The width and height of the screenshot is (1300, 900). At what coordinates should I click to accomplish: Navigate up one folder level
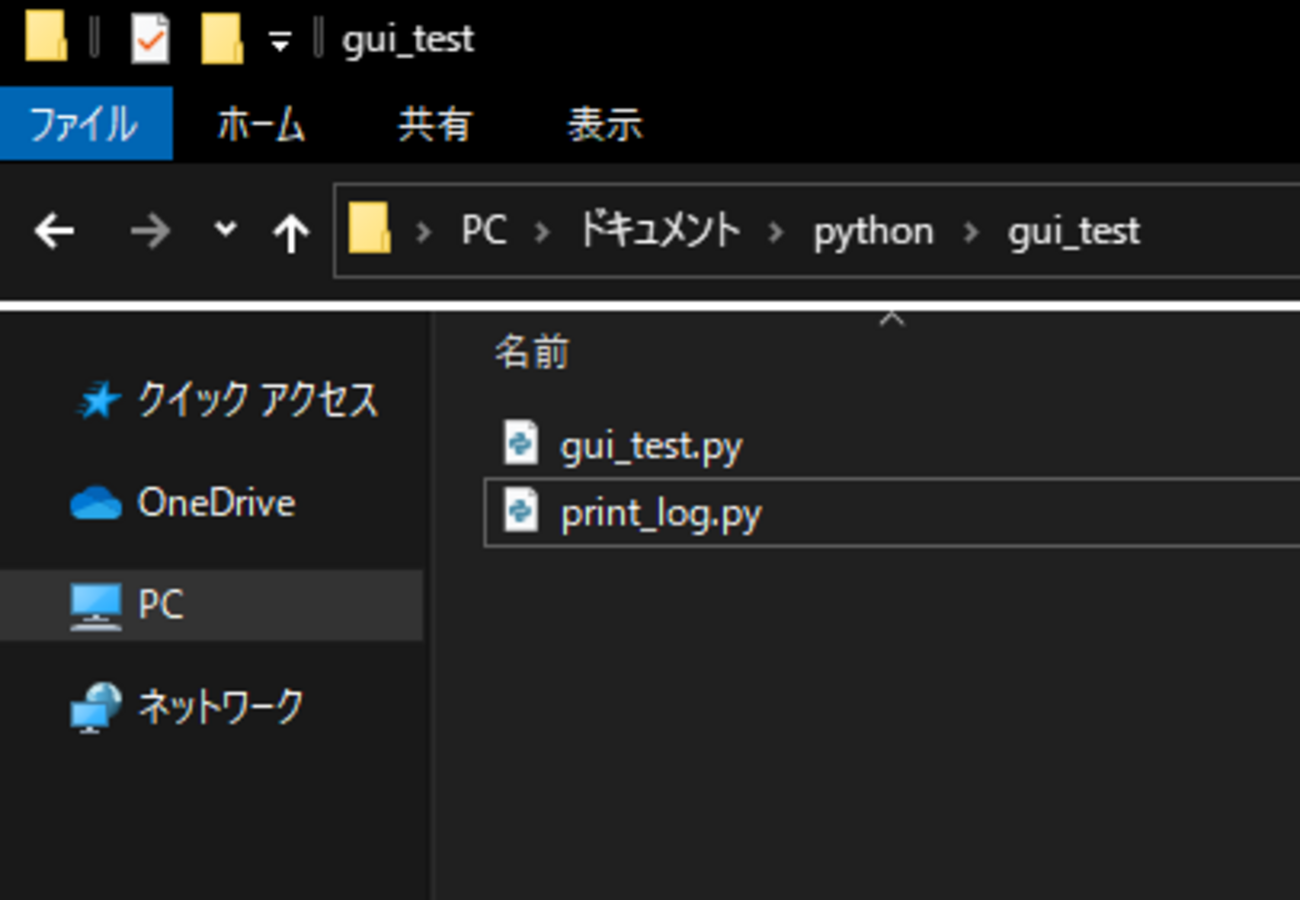[290, 232]
